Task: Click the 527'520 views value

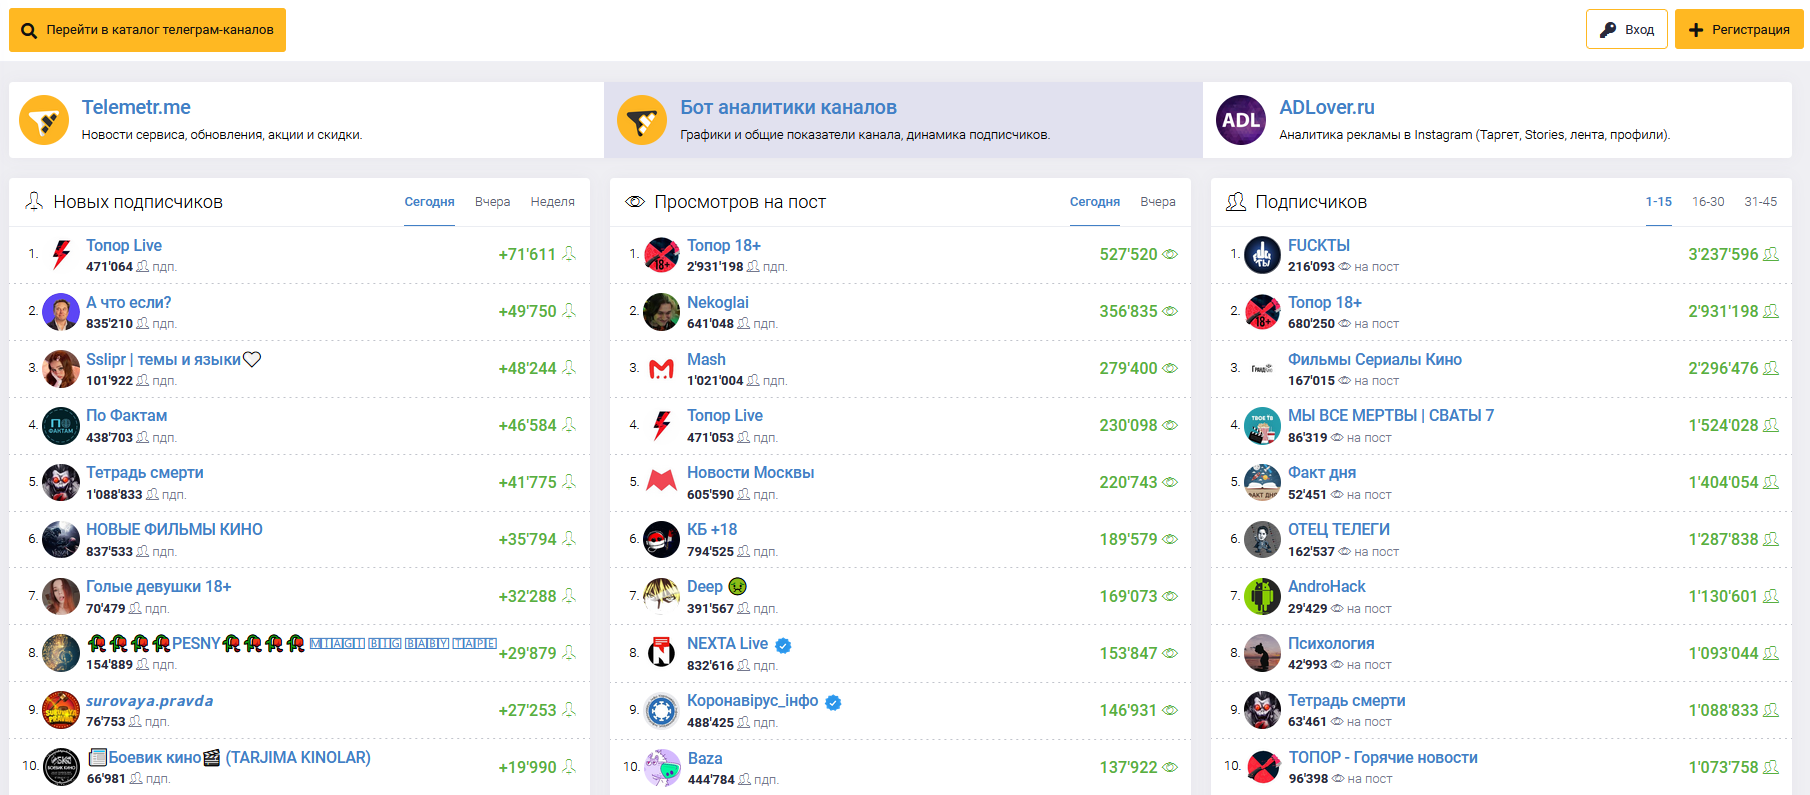Action: pos(1128,254)
